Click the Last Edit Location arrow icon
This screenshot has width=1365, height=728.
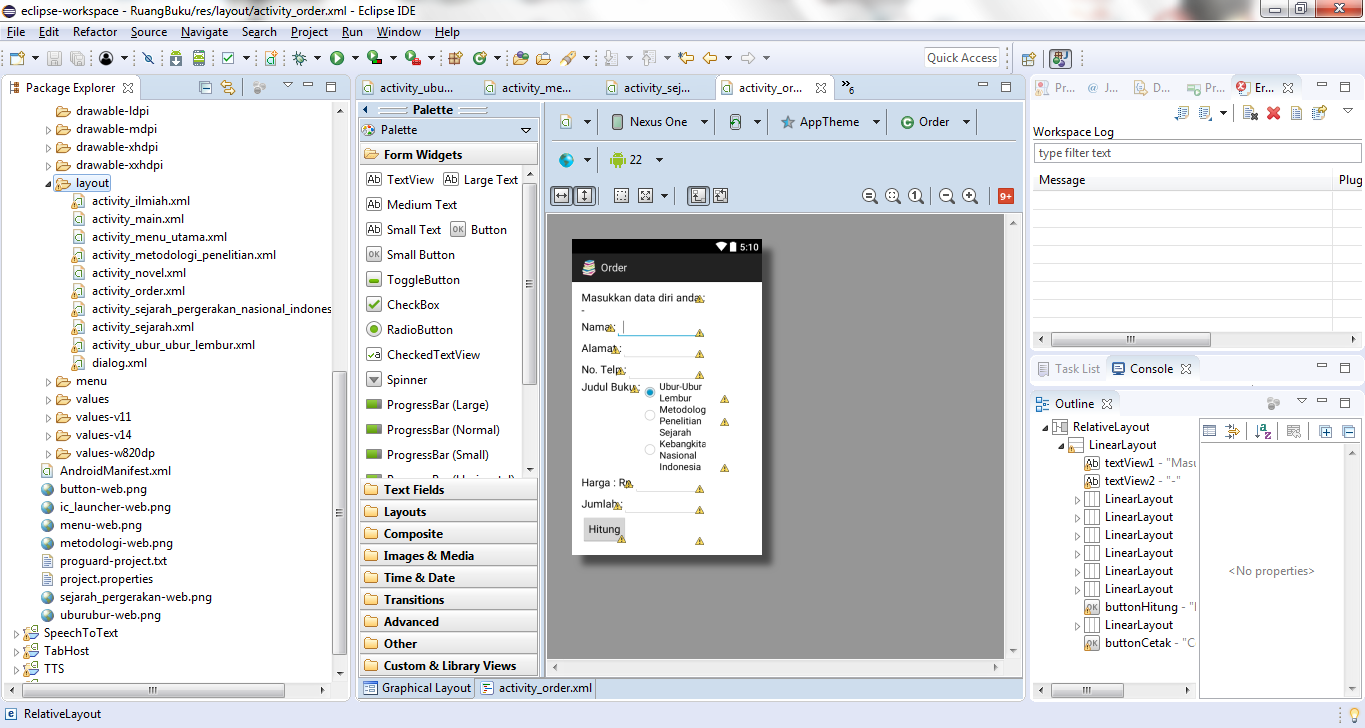click(686, 59)
